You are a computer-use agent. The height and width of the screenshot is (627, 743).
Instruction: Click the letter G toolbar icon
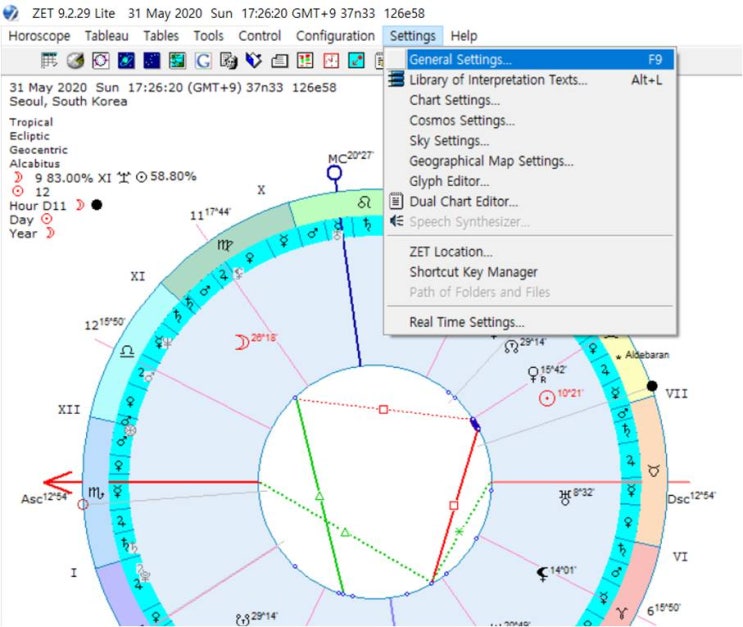tap(203, 61)
